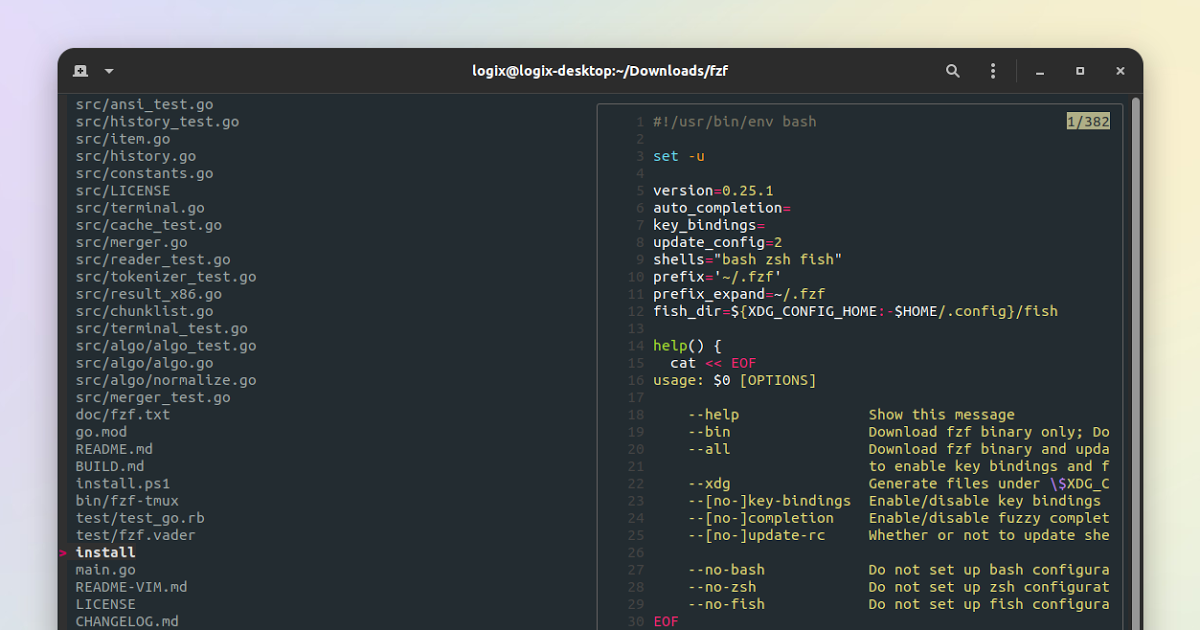Click the auto_completion= line

pos(722,208)
